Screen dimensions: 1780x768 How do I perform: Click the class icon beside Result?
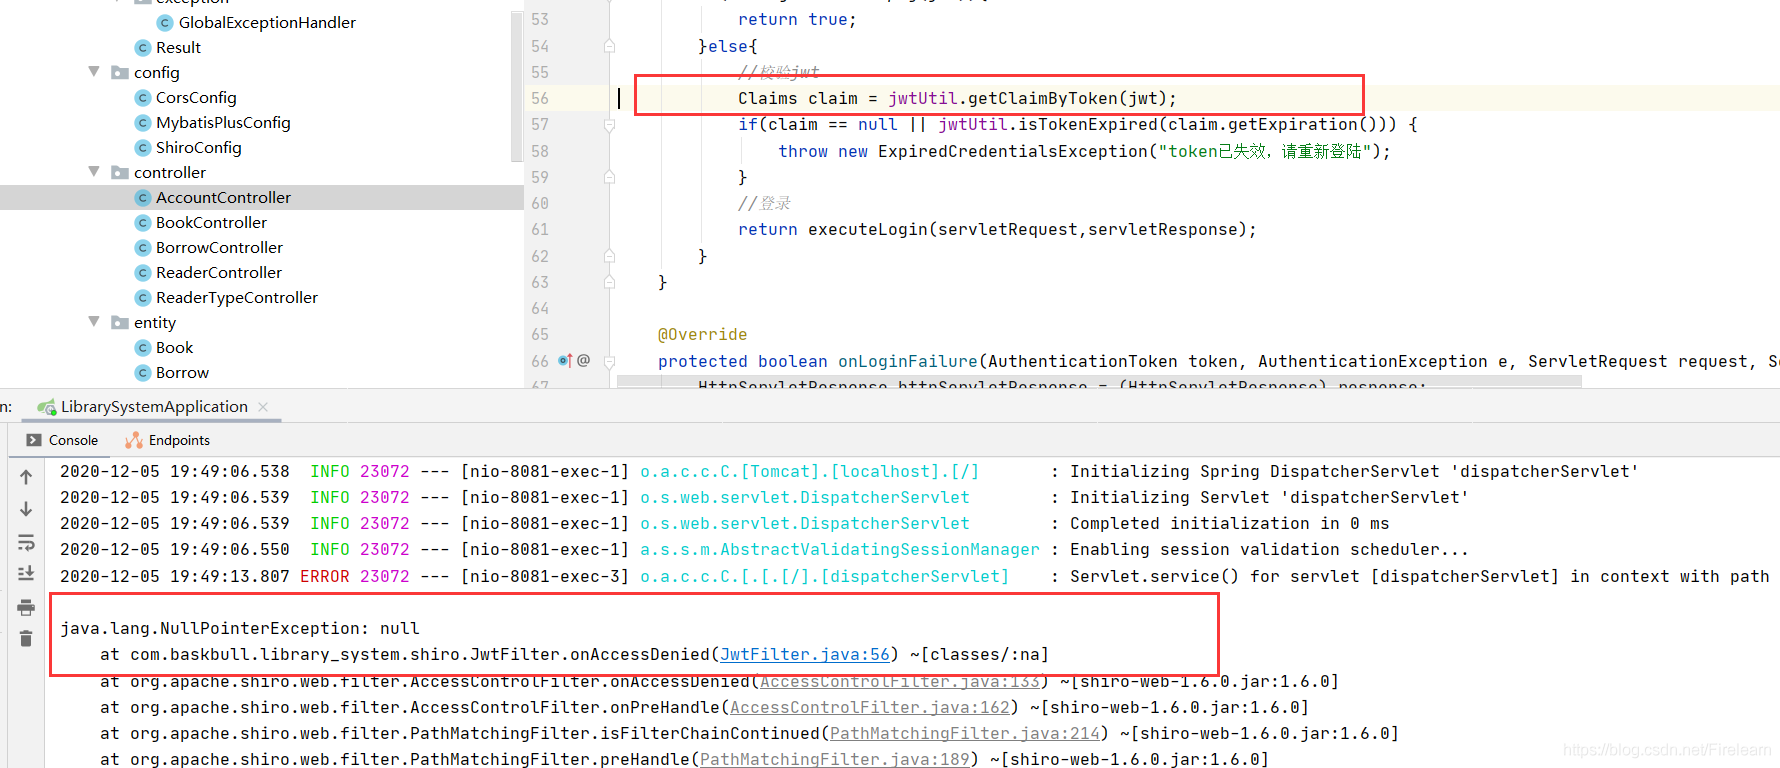pyautogui.click(x=143, y=47)
